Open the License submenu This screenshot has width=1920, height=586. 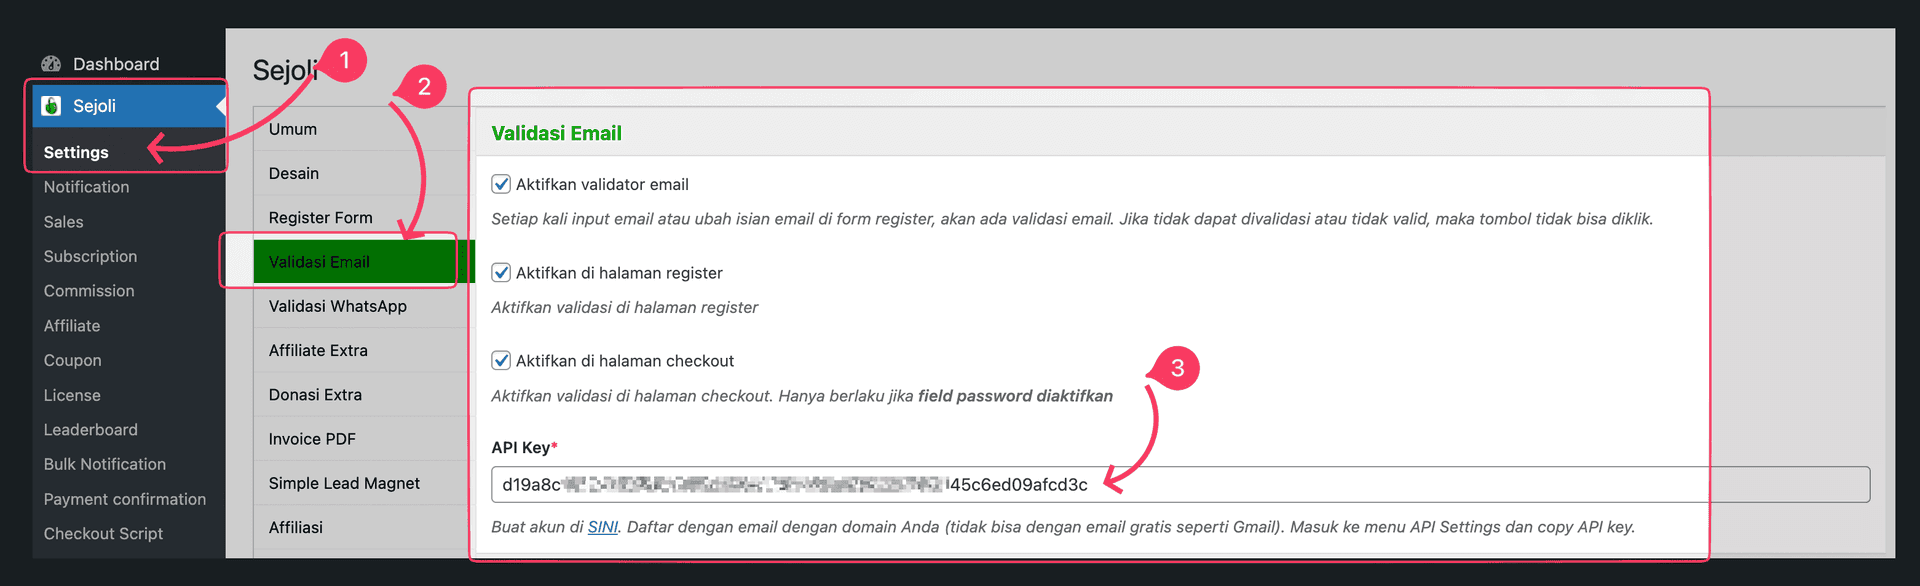click(x=72, y=395)
